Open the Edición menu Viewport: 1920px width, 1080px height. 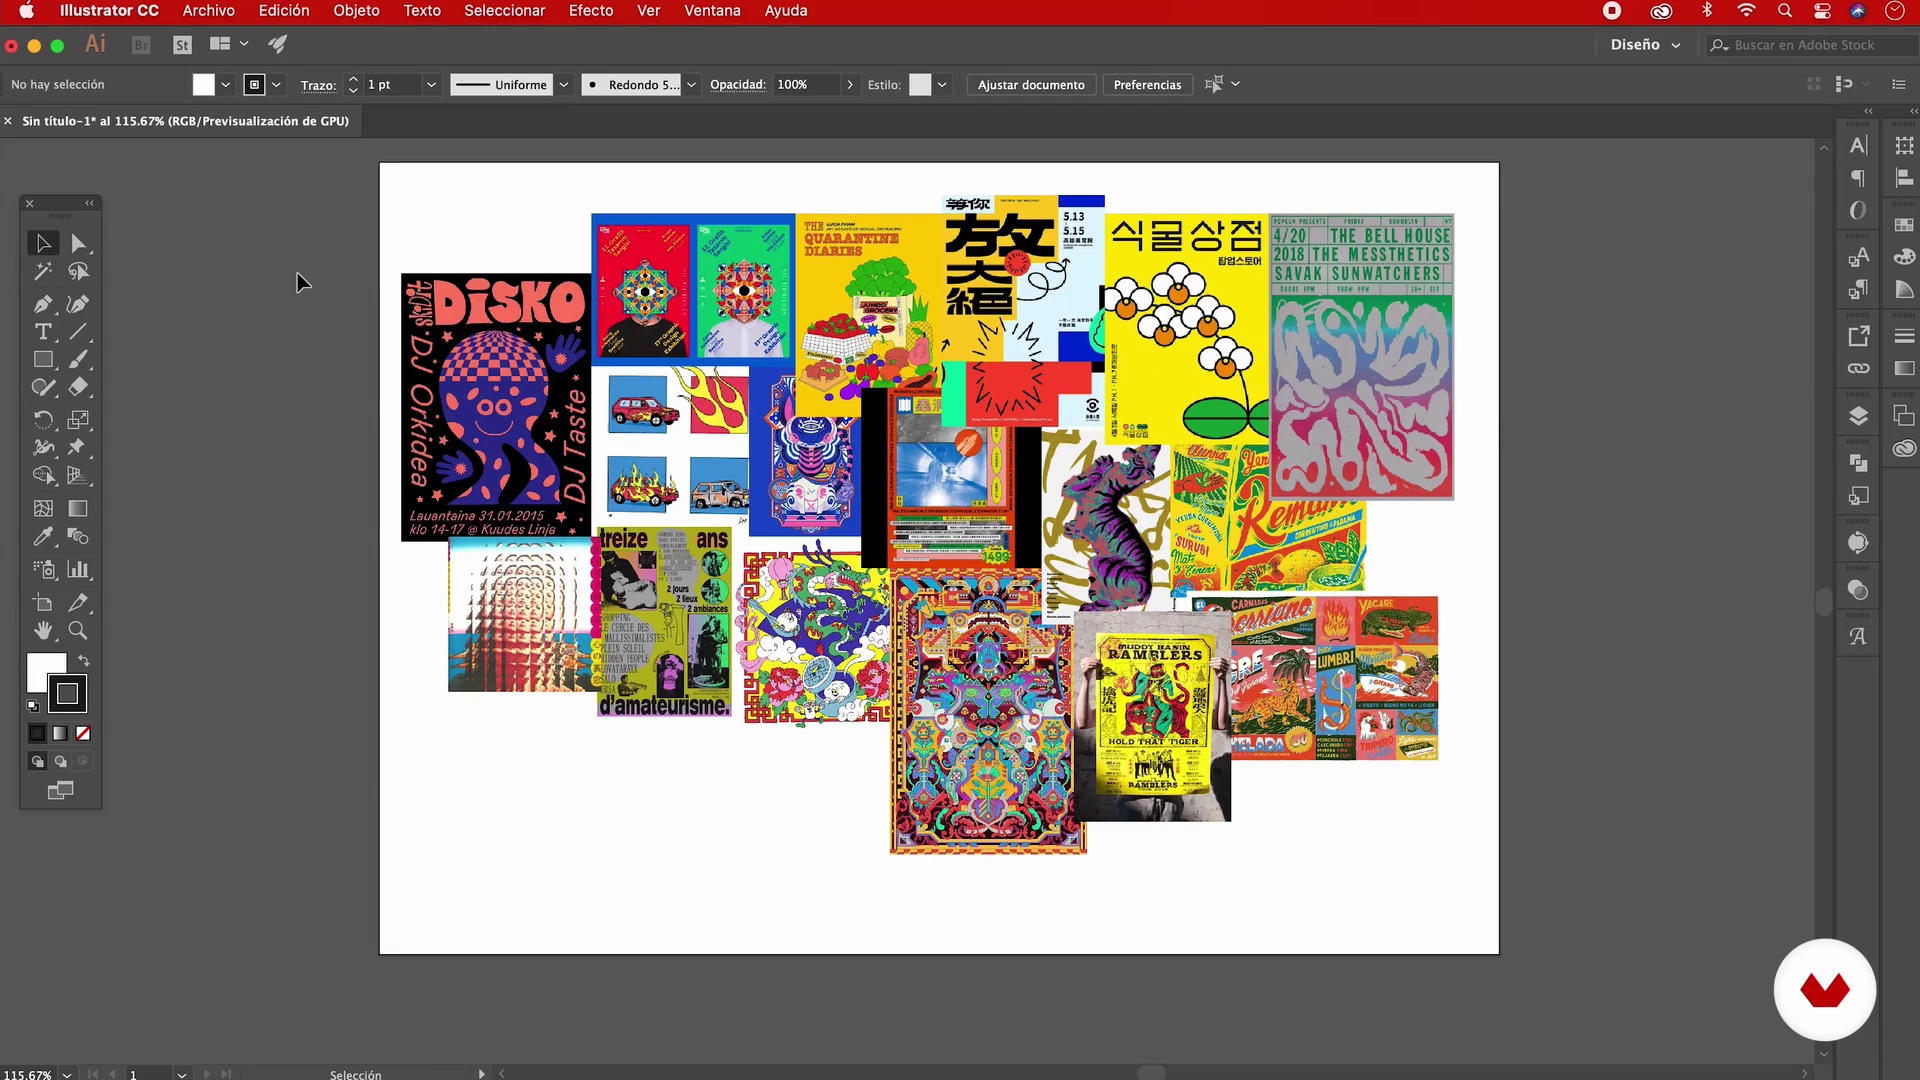click(284, 11)
